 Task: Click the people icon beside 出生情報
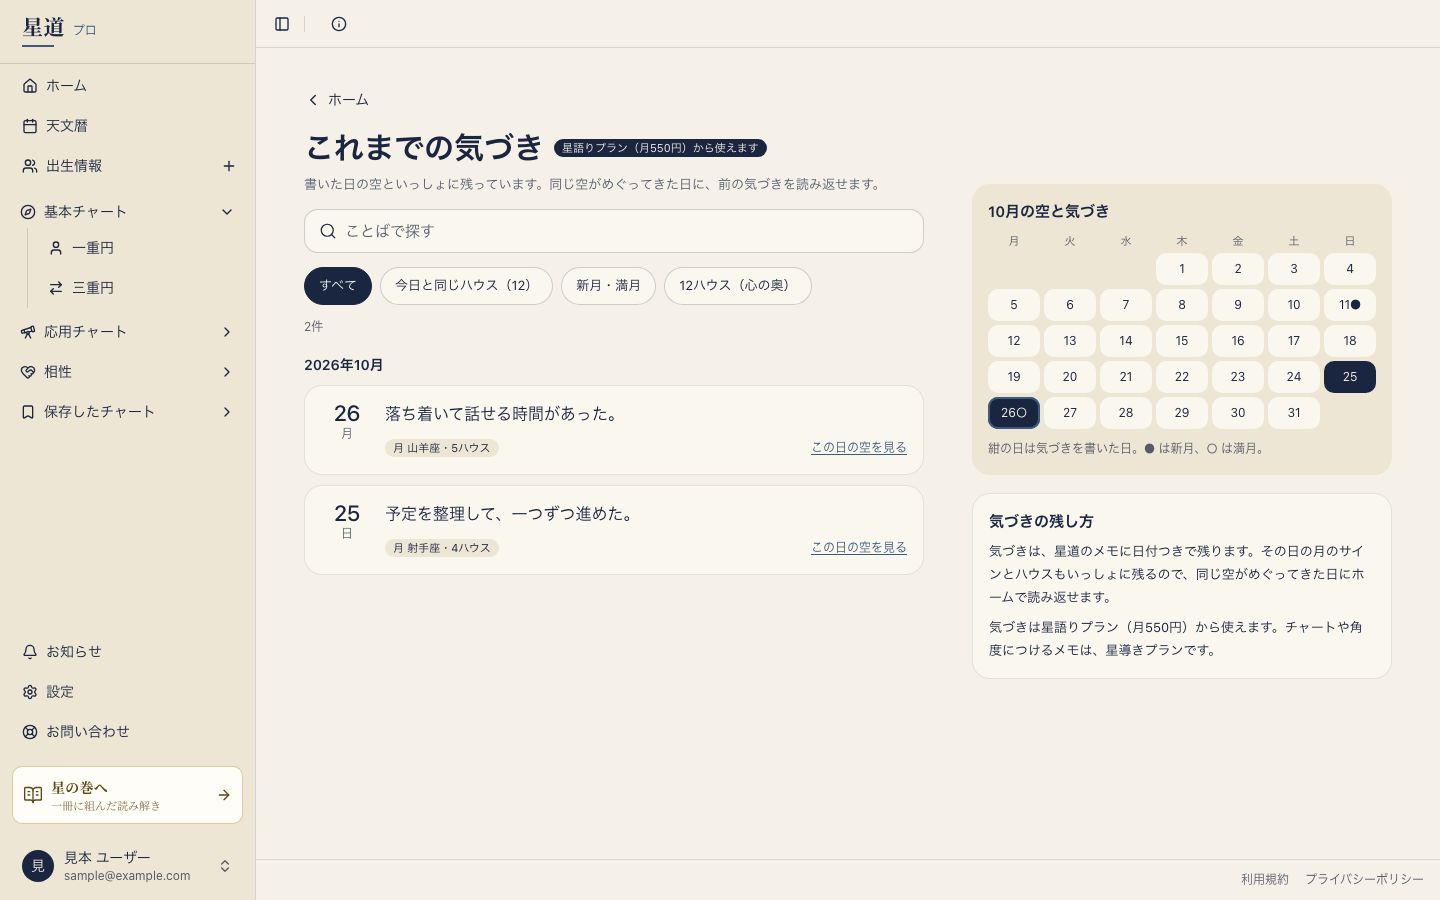click(x=30, y=166)
